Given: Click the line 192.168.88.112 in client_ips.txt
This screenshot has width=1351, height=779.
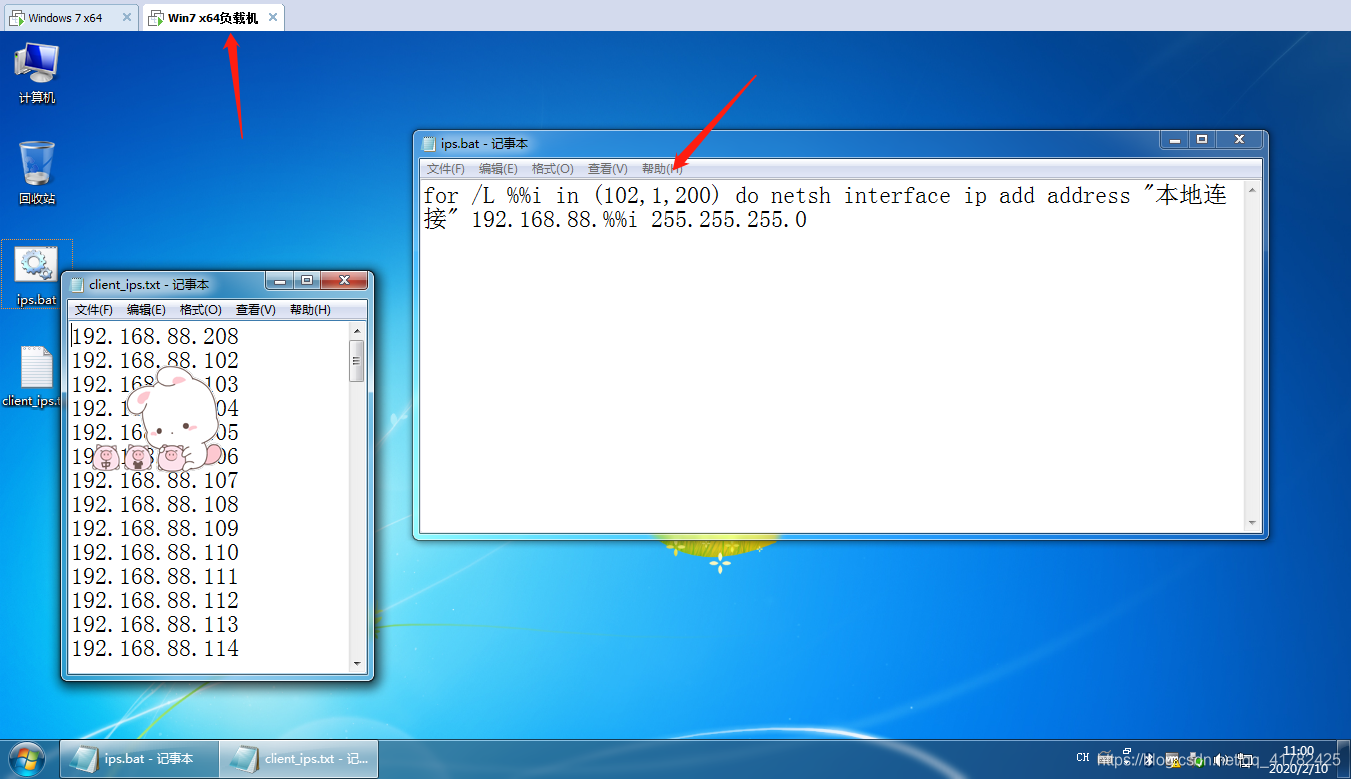Looking at the screenshot, I should coord(155,600).
